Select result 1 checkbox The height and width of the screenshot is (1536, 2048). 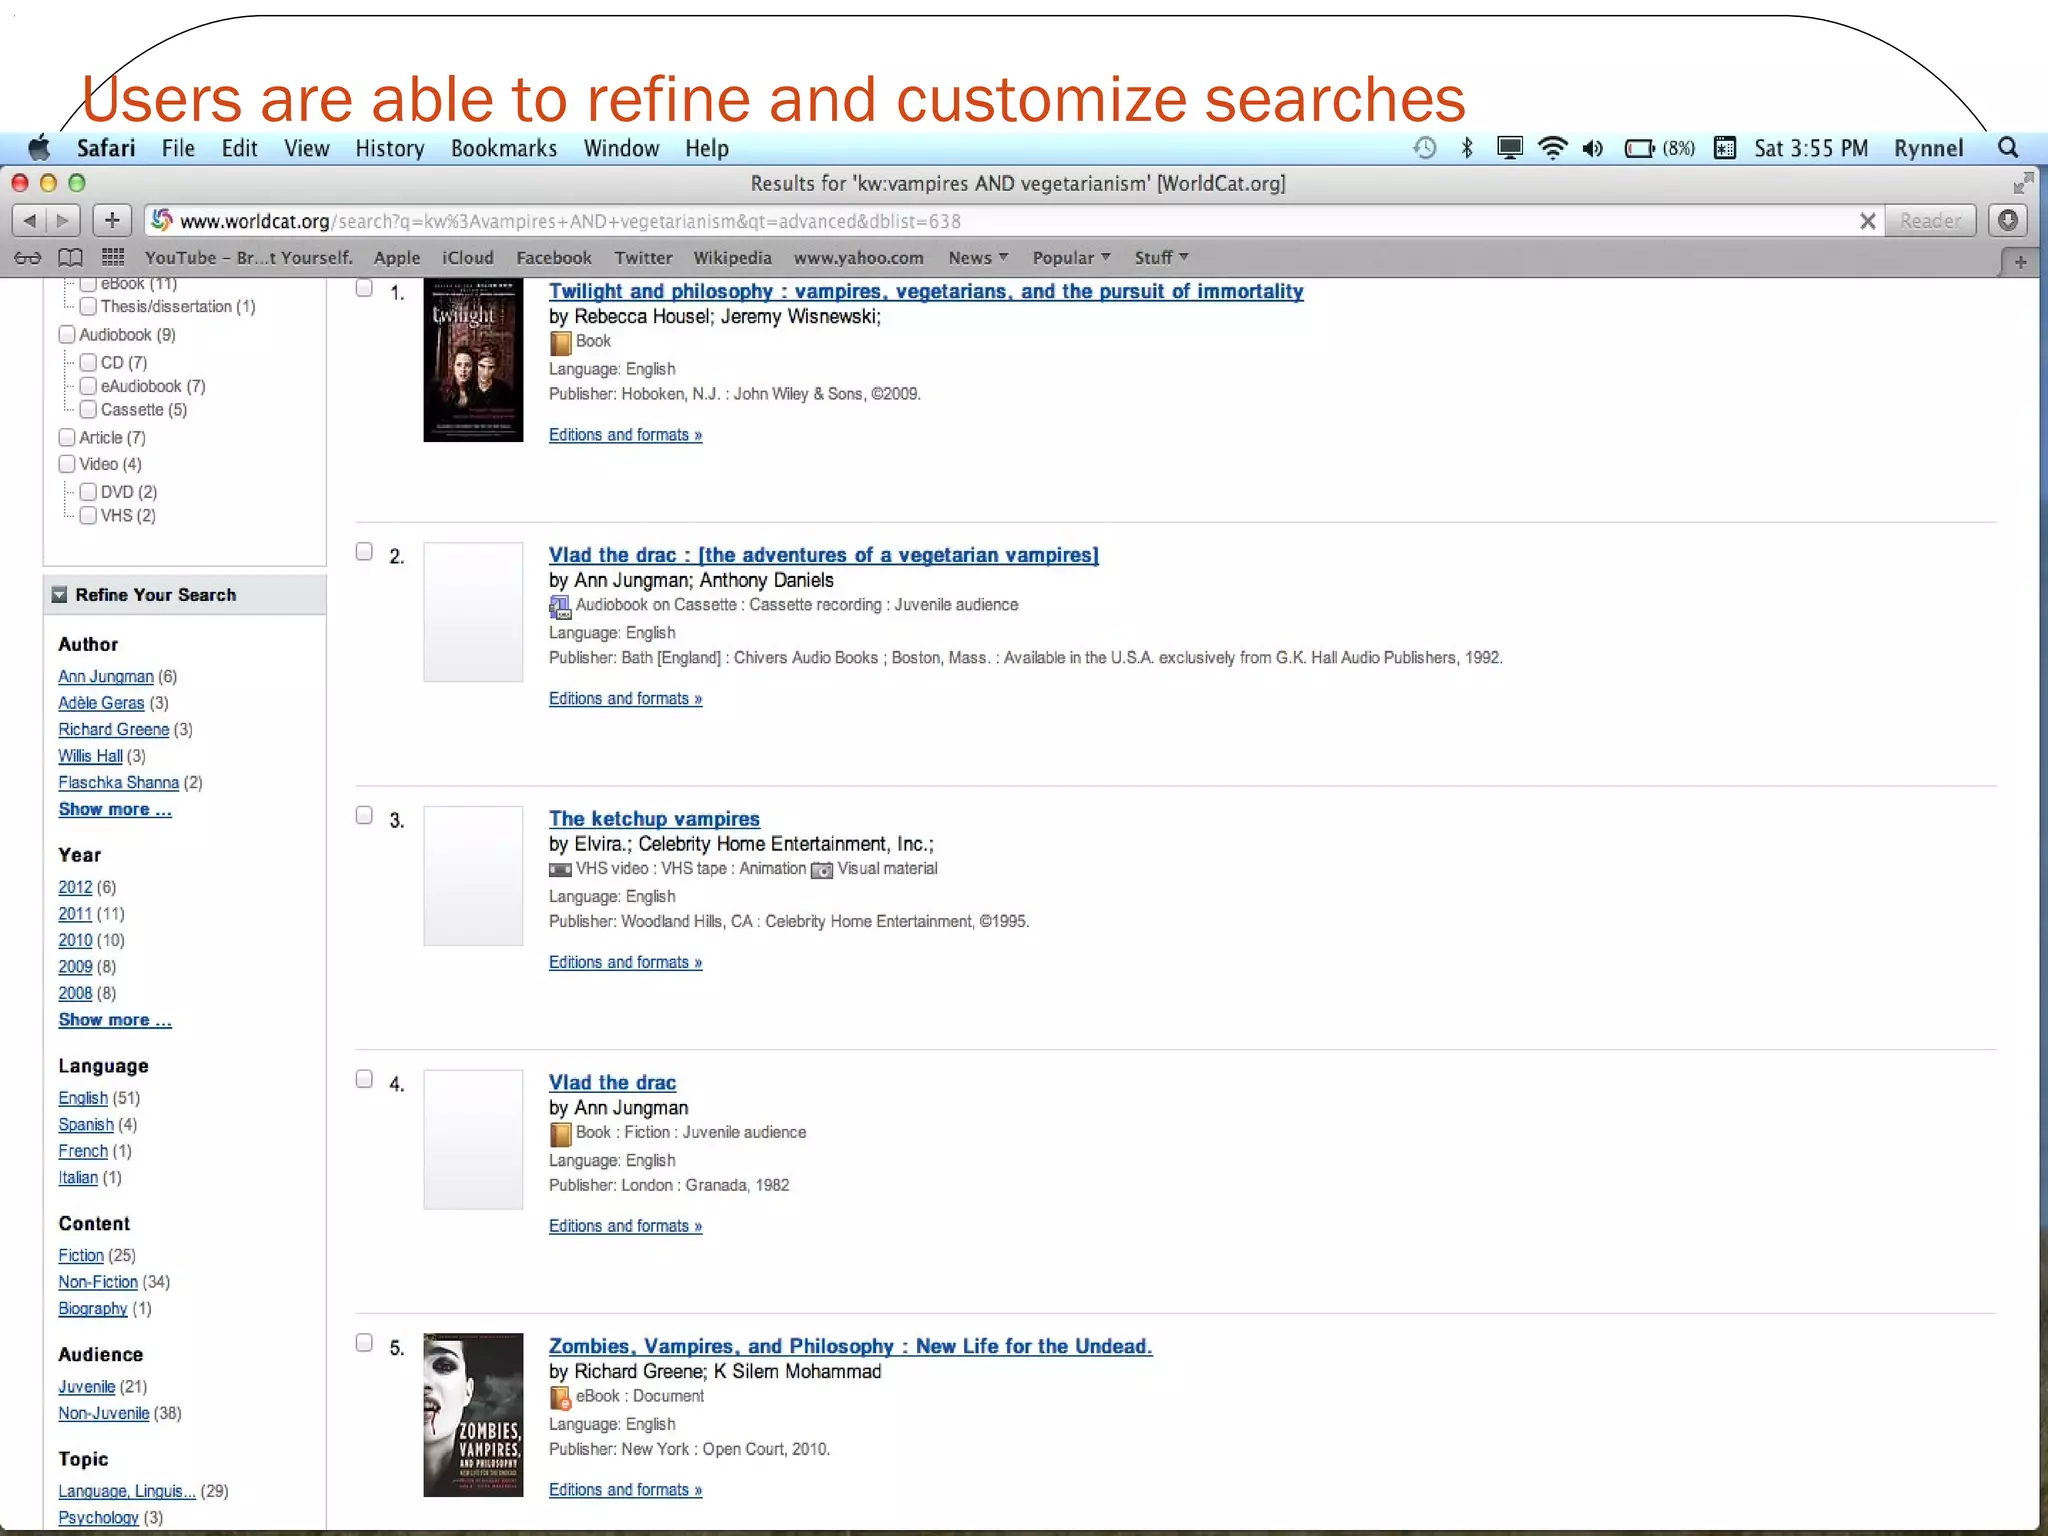(365, 288)
